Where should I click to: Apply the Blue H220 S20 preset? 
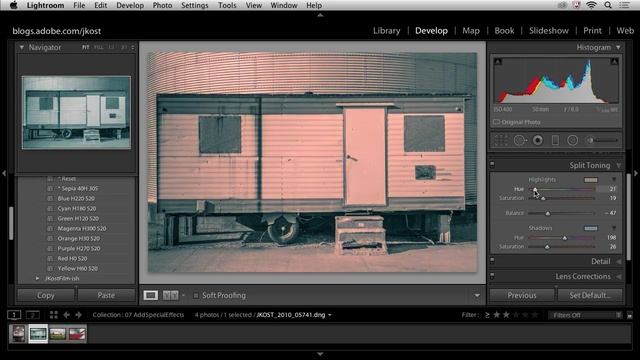(x=76, y=198)
